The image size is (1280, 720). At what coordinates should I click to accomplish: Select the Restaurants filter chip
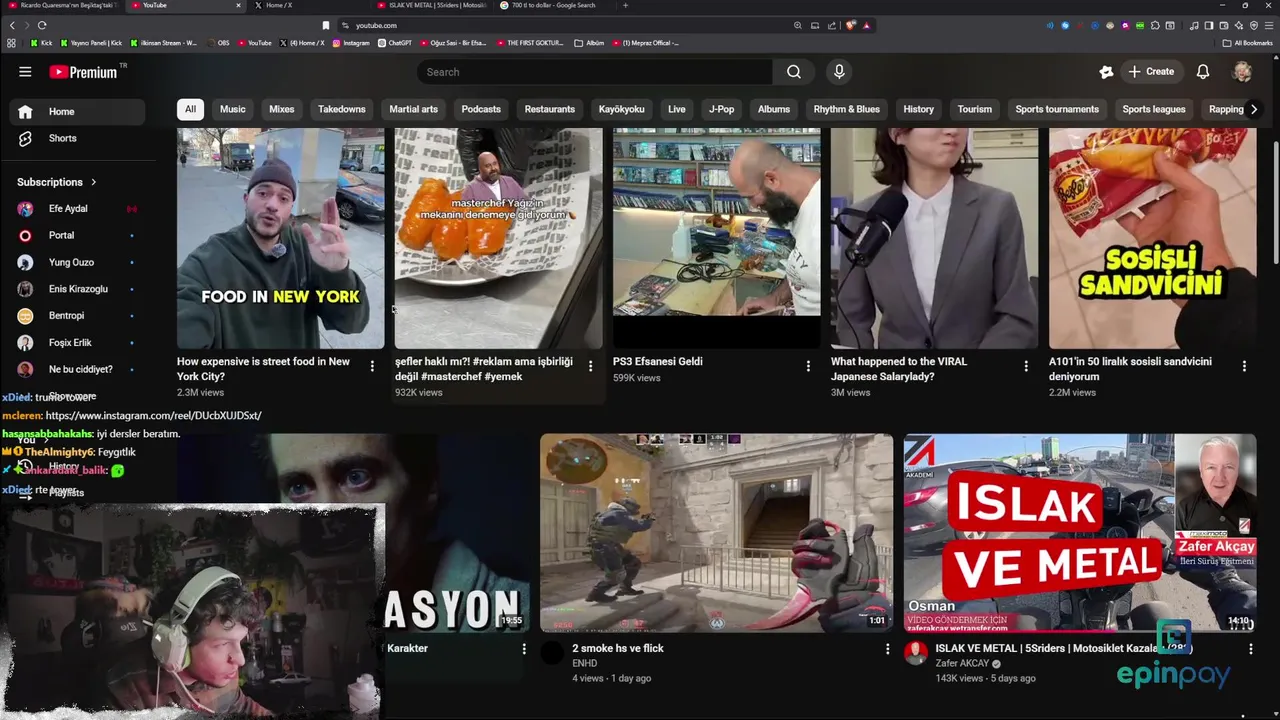point(550,109)
